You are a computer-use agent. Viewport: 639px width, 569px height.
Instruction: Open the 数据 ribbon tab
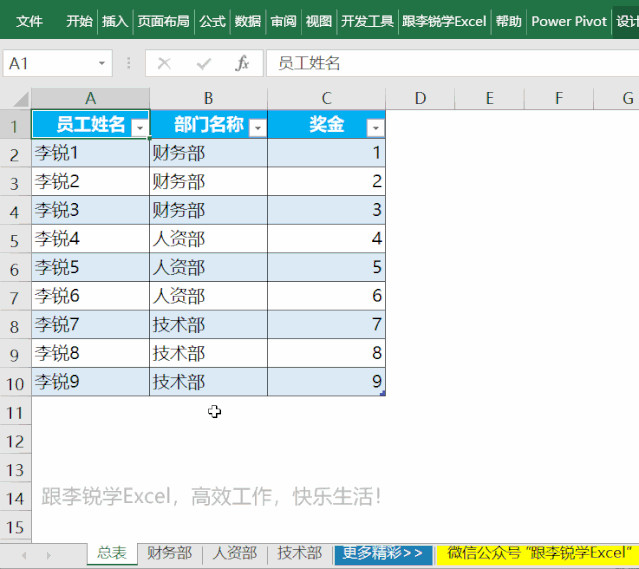point(248,21)
